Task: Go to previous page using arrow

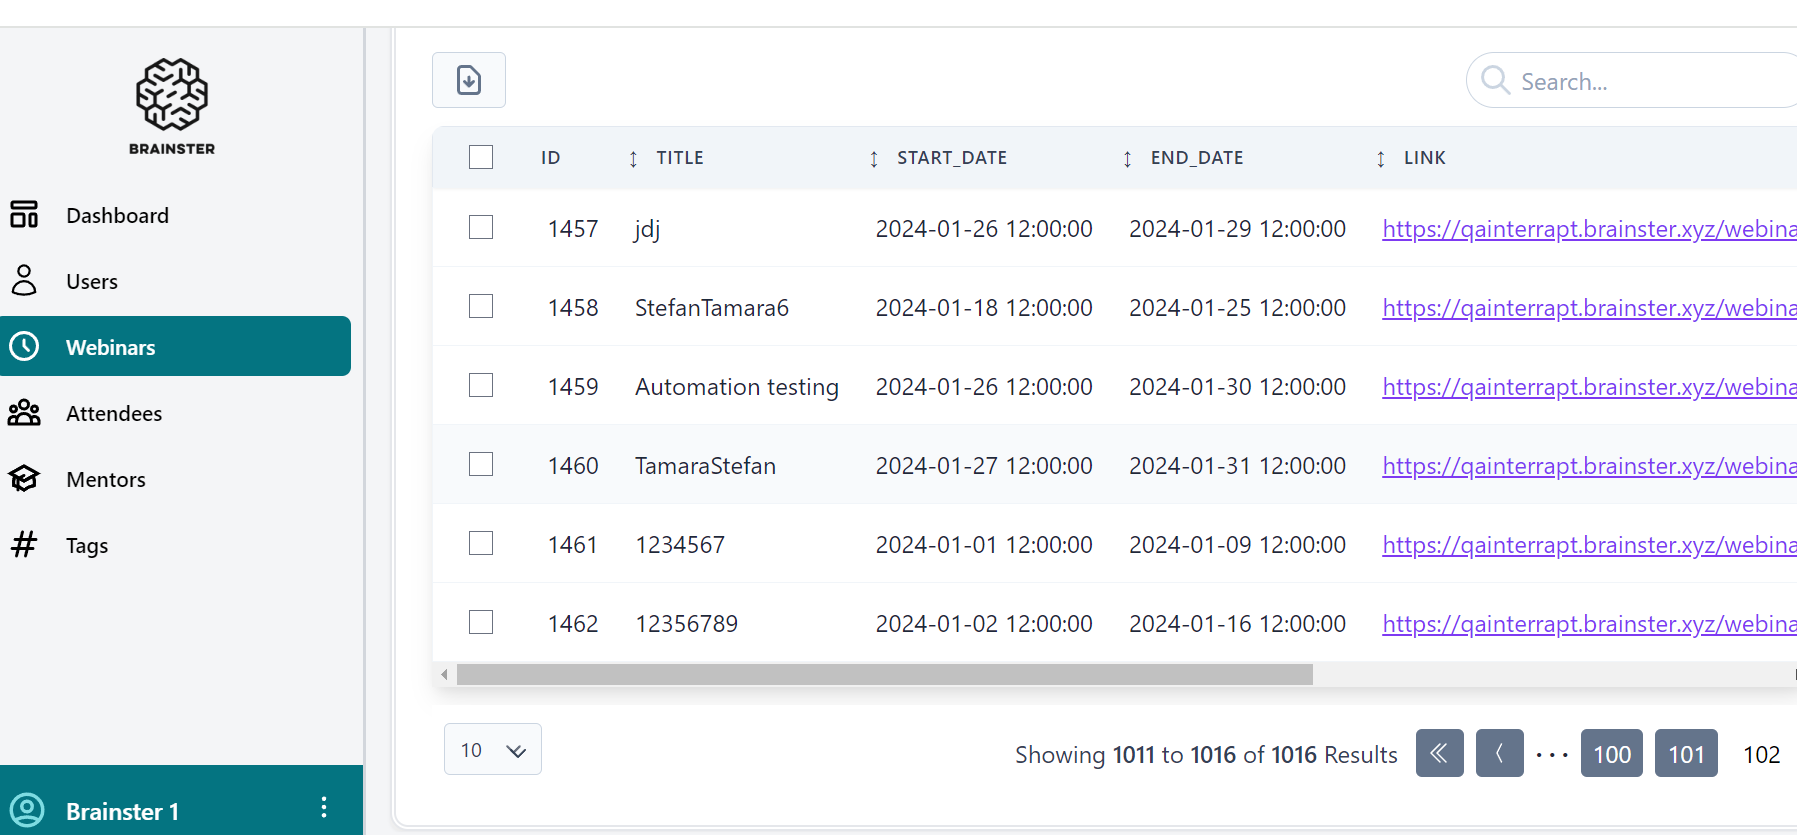Action: 1499,754
